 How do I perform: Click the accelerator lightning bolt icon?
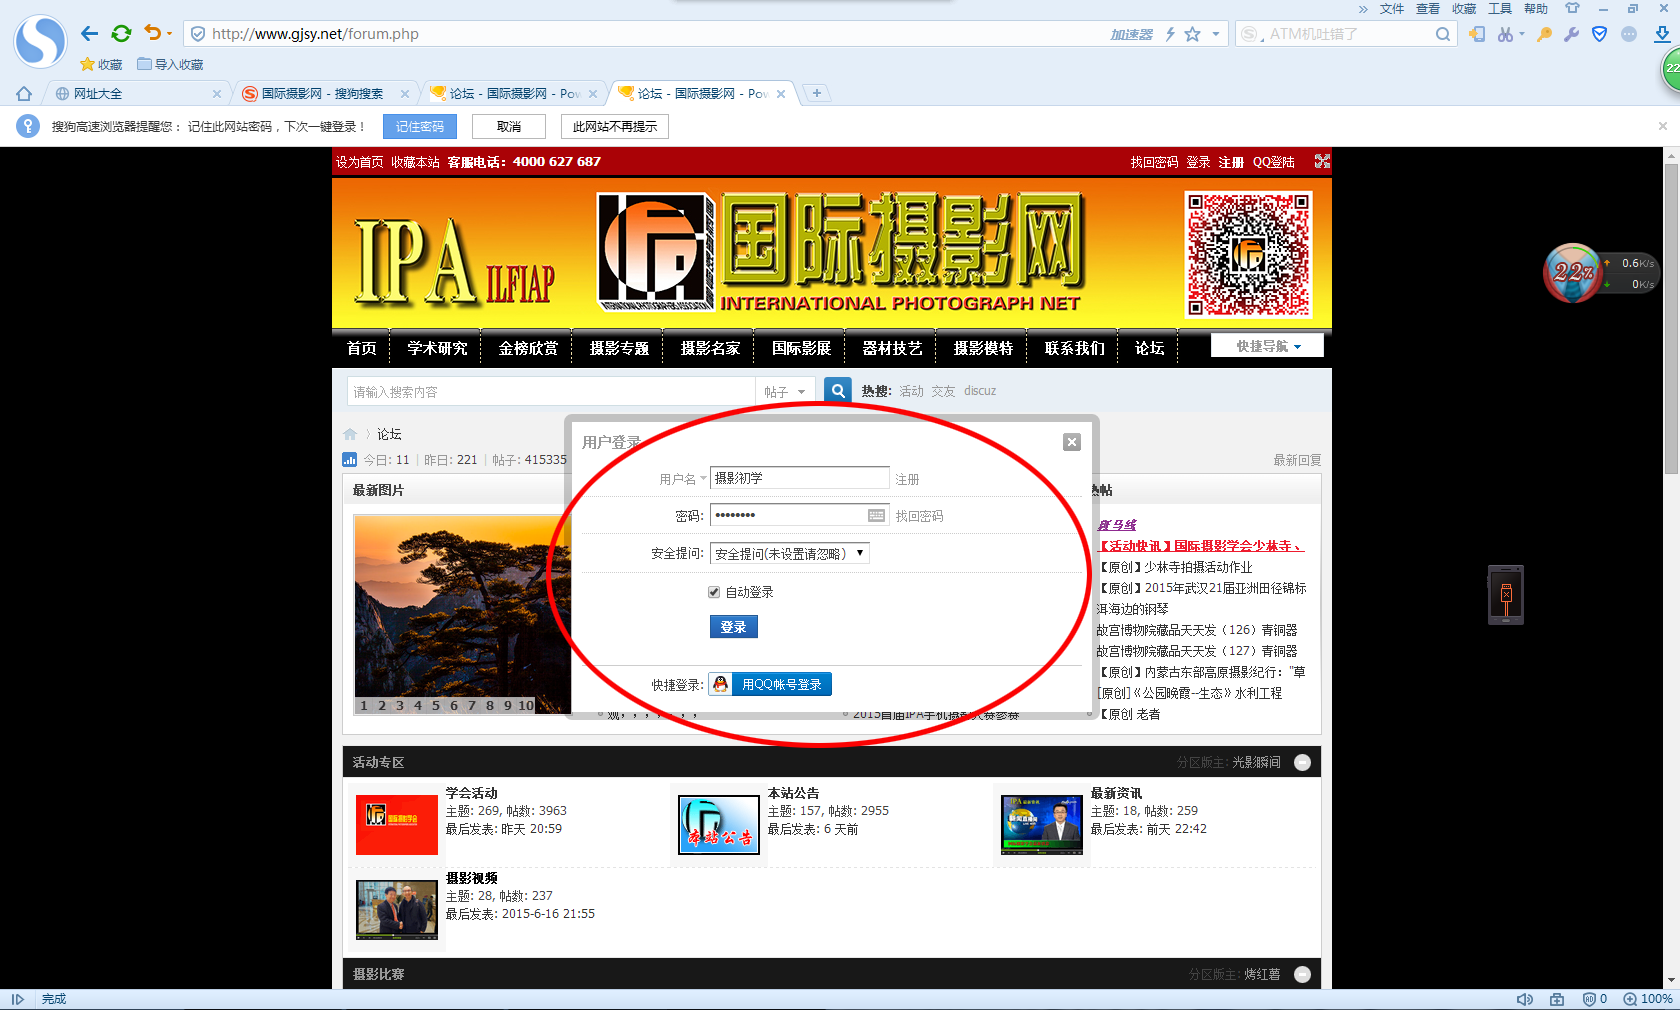click(1169, 34)
